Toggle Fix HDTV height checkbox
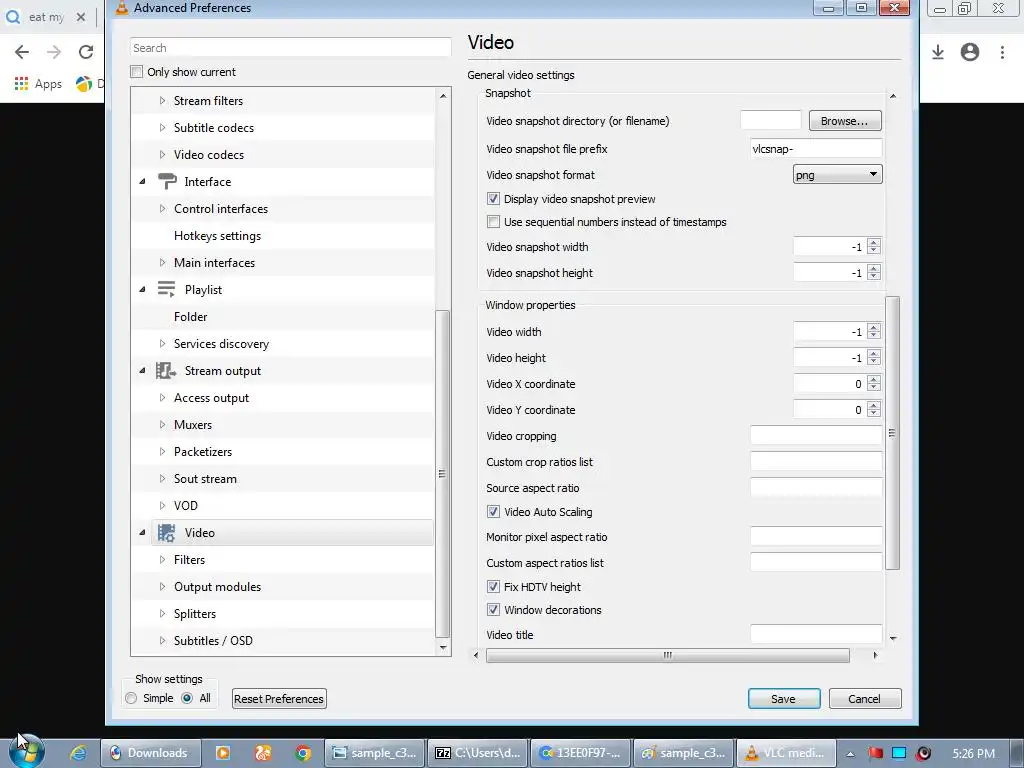This screenshot has height=768, width=1024. [x=493, y=587]
